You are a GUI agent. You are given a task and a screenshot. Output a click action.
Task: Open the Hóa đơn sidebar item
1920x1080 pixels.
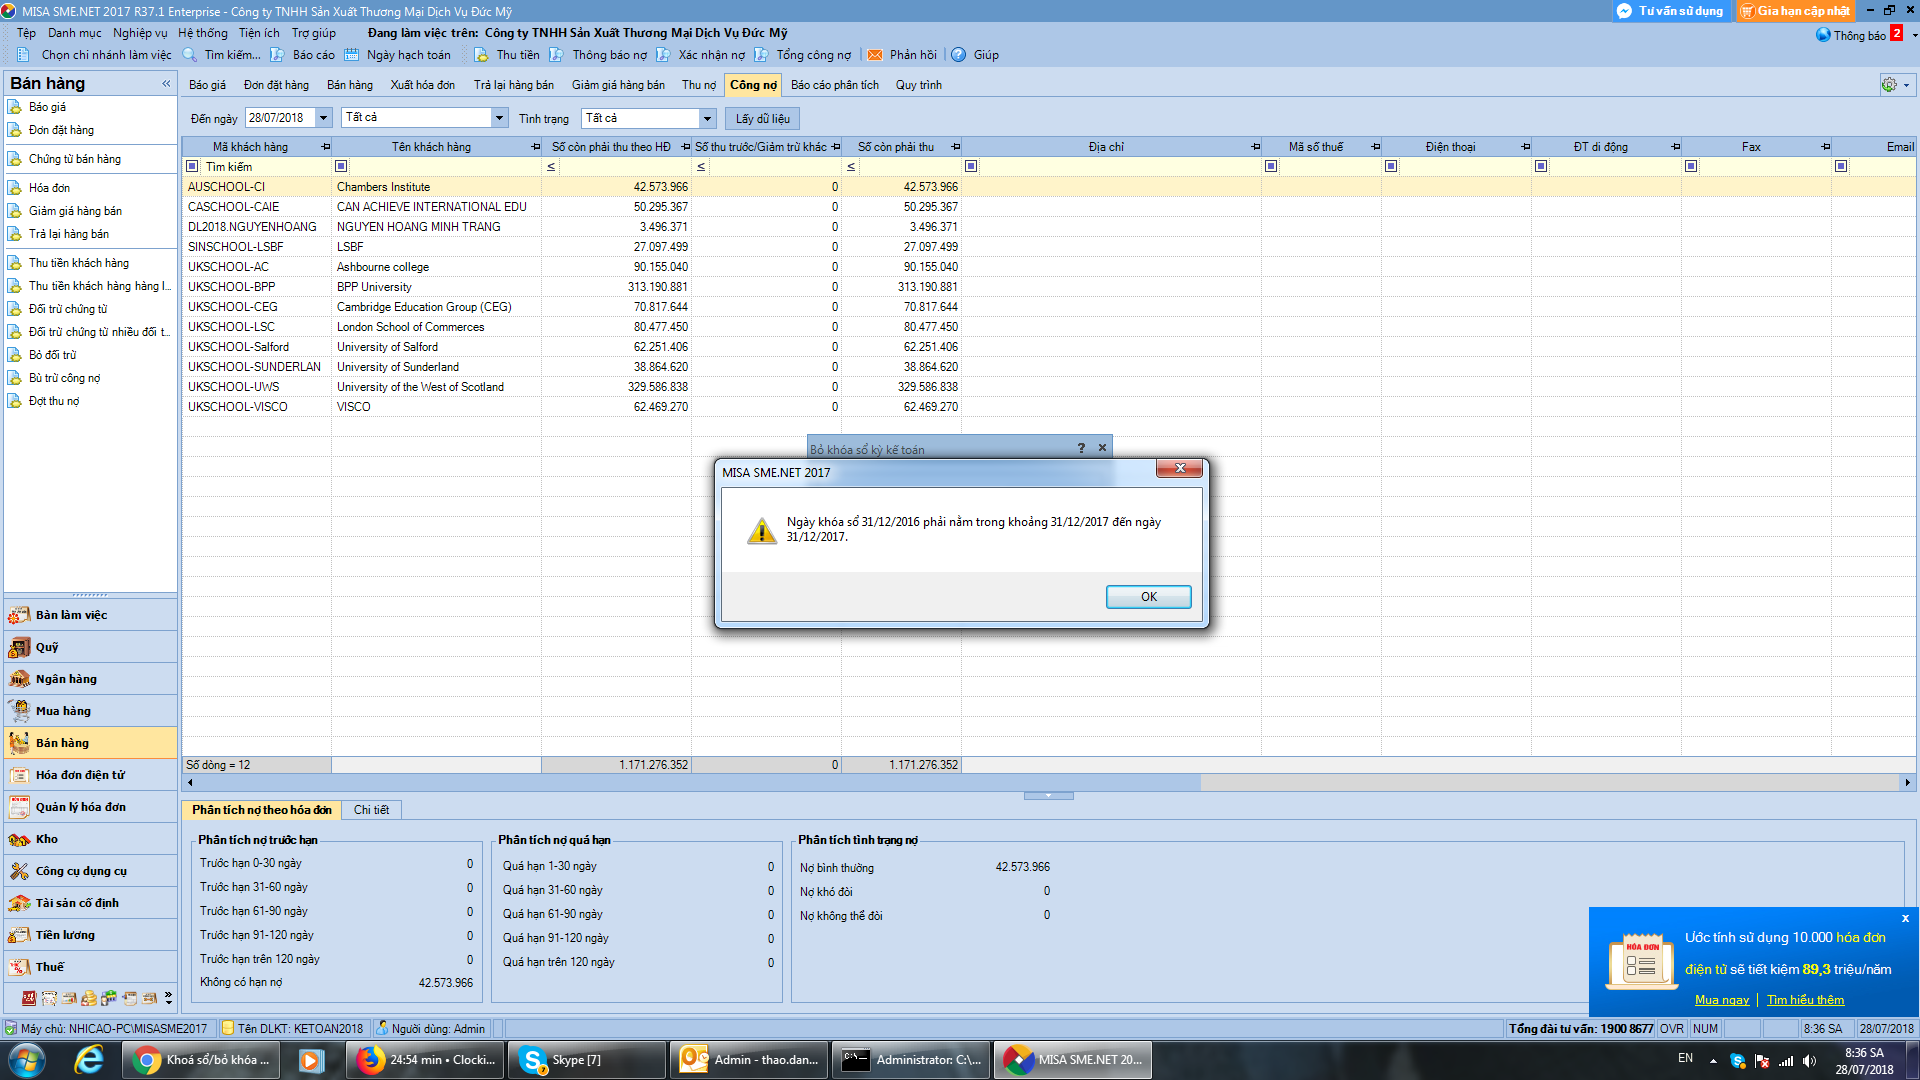point(49,188)
